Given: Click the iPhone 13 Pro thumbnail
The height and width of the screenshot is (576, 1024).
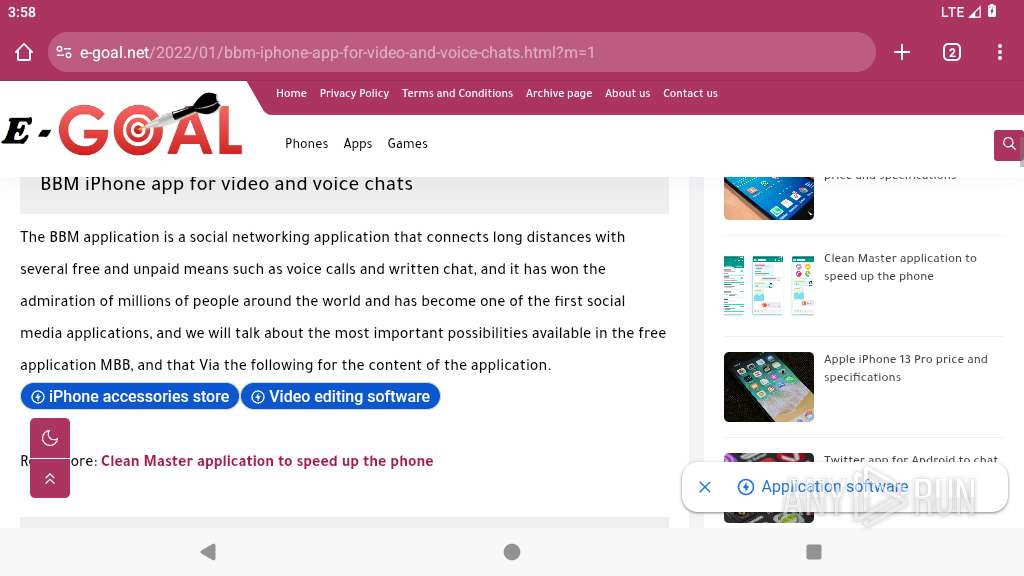Looking at the screenshot, I should pyautogui.click(x=769, y=387).
